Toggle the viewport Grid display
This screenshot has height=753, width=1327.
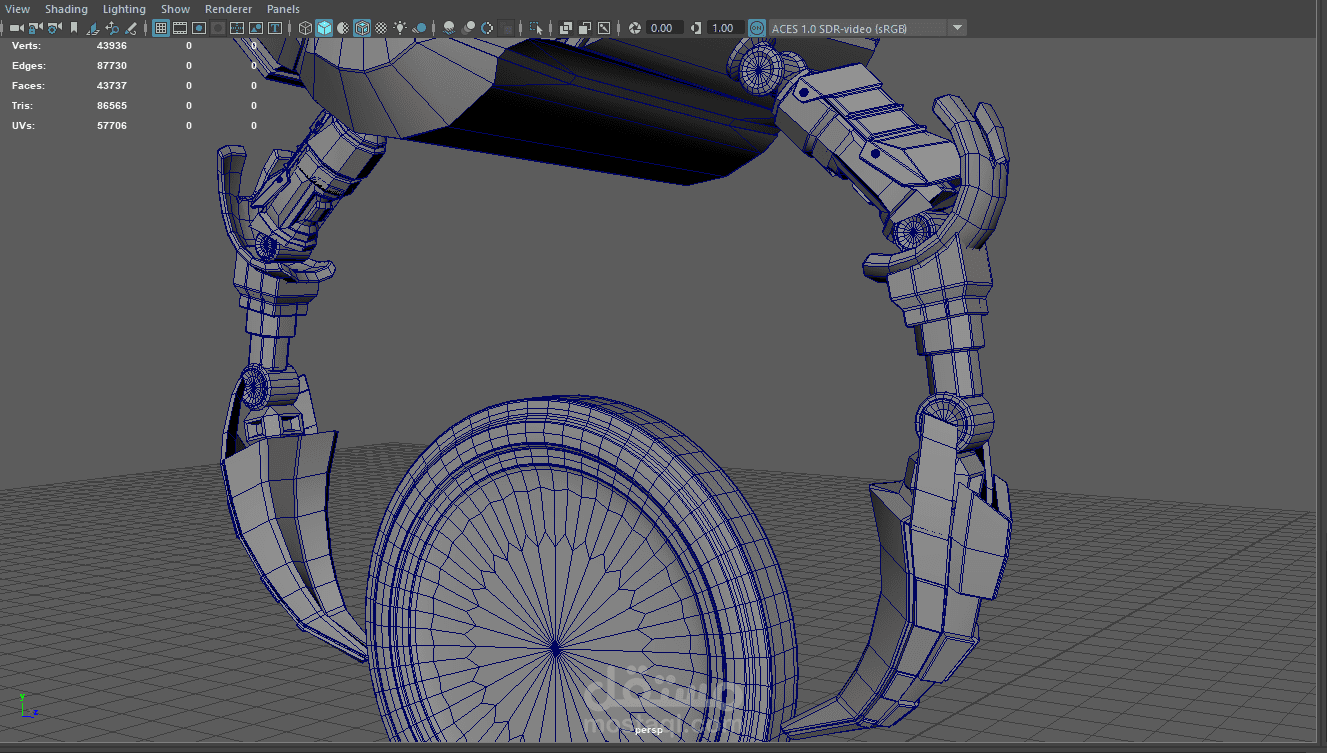160,28
